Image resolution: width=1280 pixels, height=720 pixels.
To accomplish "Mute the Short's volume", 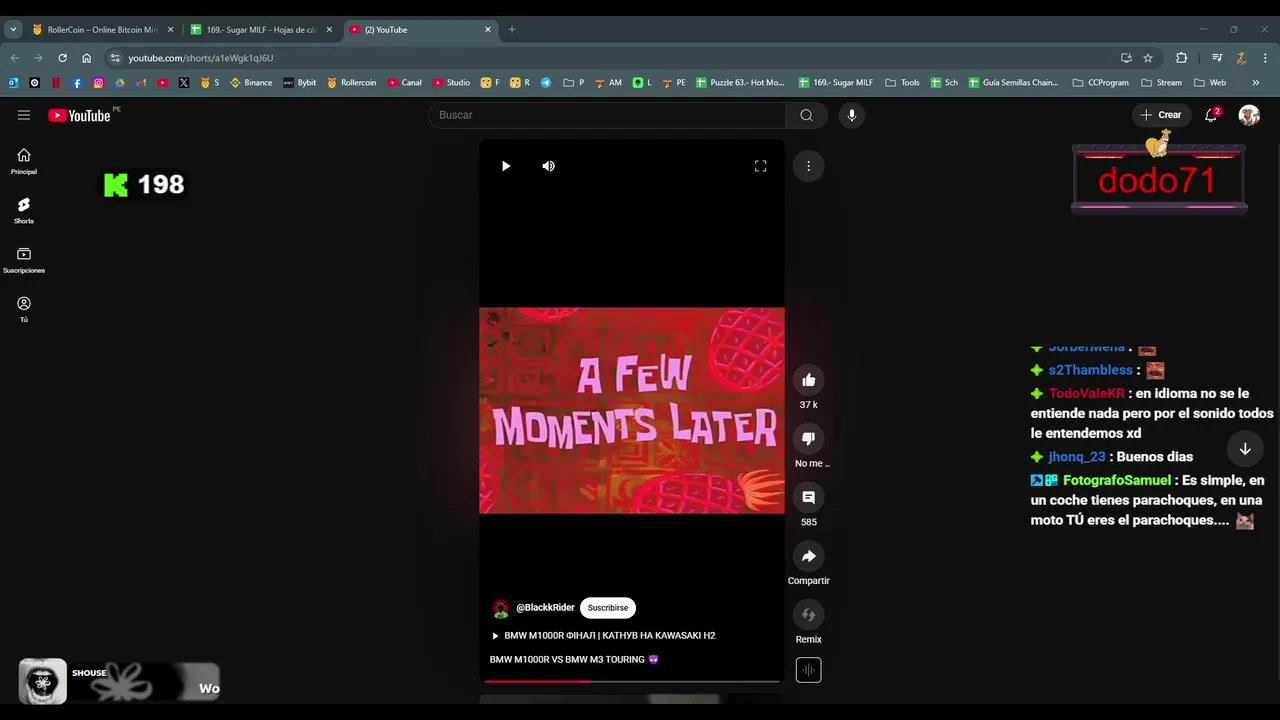I will click(x=548, y=166).
